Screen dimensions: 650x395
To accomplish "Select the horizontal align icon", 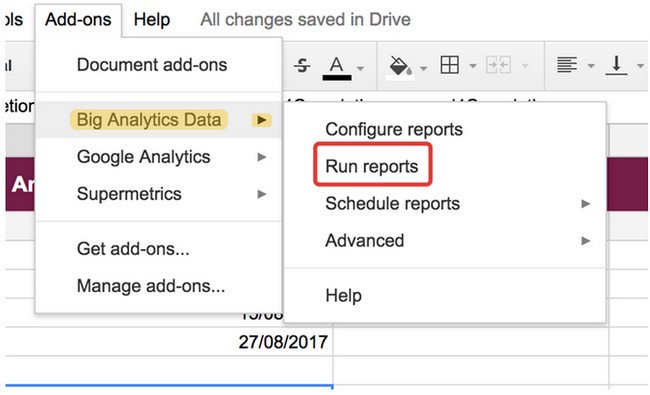I will point(567,65).
